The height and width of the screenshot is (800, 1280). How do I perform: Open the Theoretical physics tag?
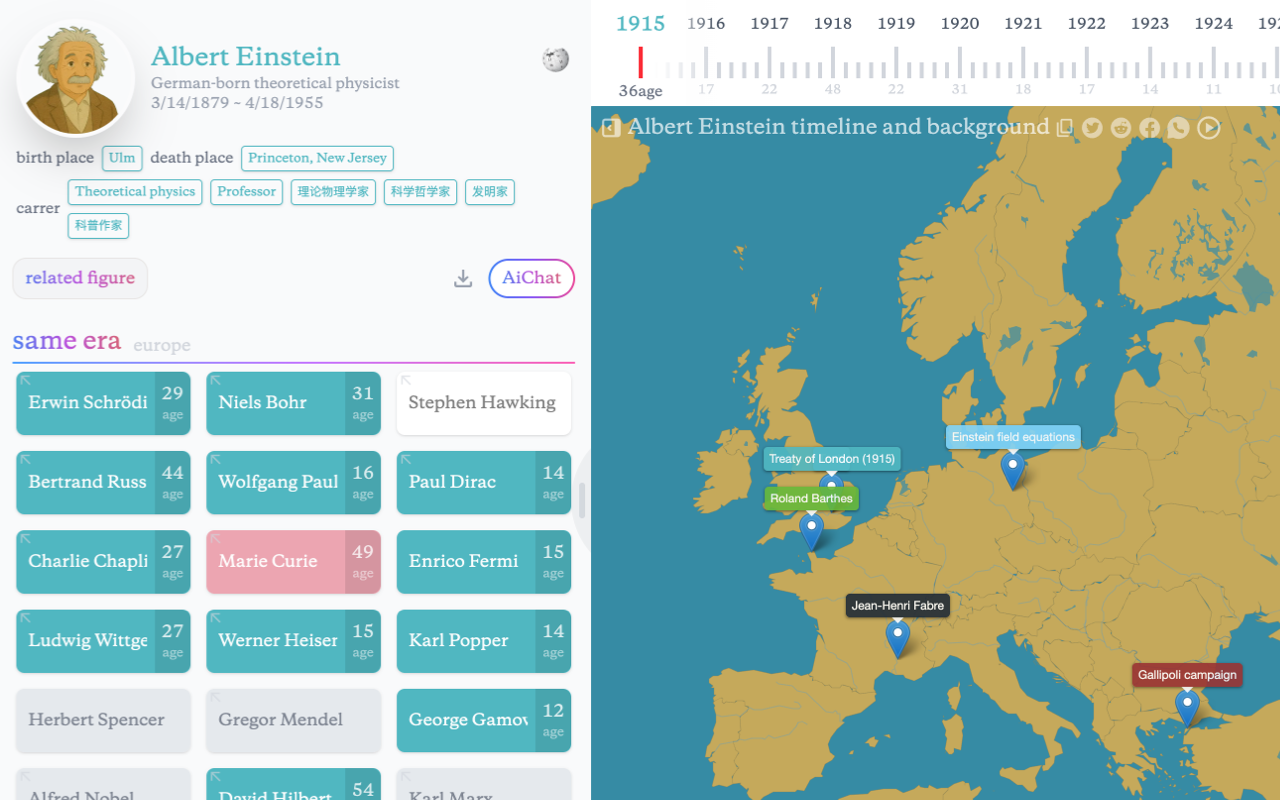click(x=134, y=191)
